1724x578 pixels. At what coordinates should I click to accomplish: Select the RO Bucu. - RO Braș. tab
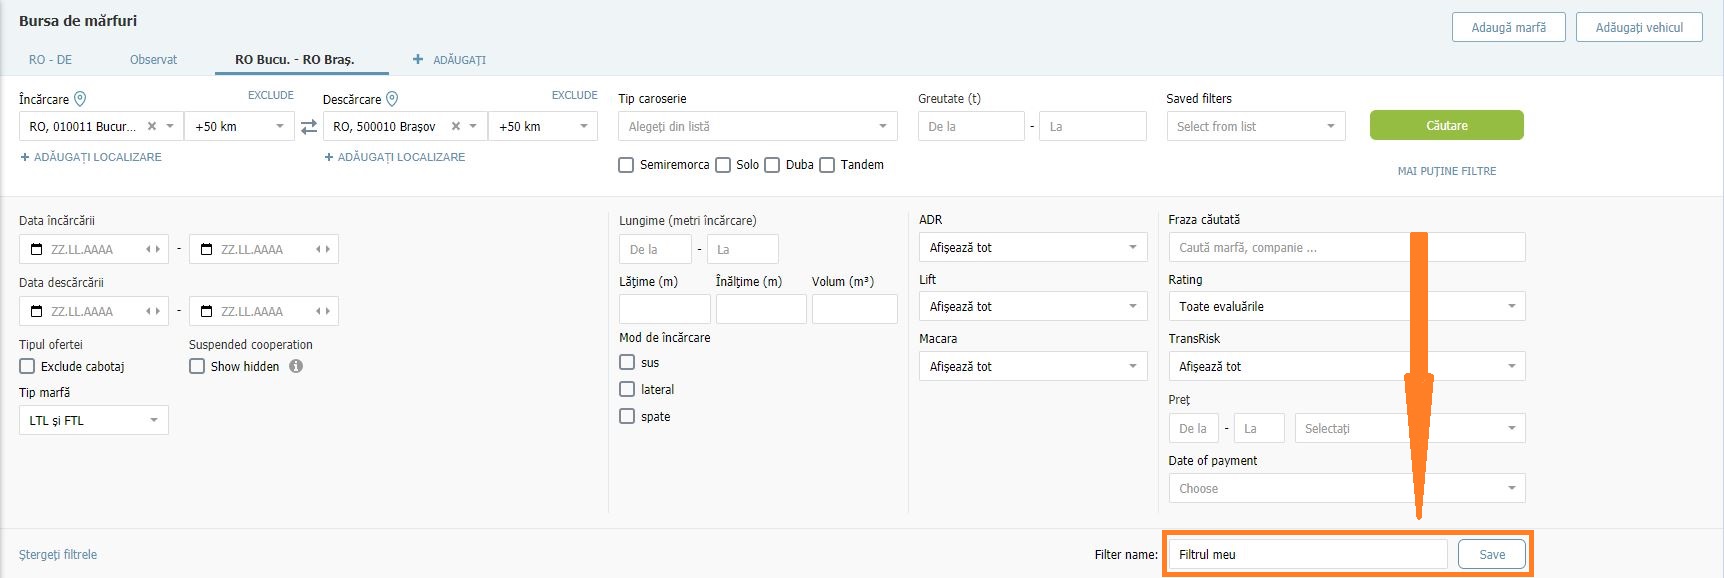point(295,60)
